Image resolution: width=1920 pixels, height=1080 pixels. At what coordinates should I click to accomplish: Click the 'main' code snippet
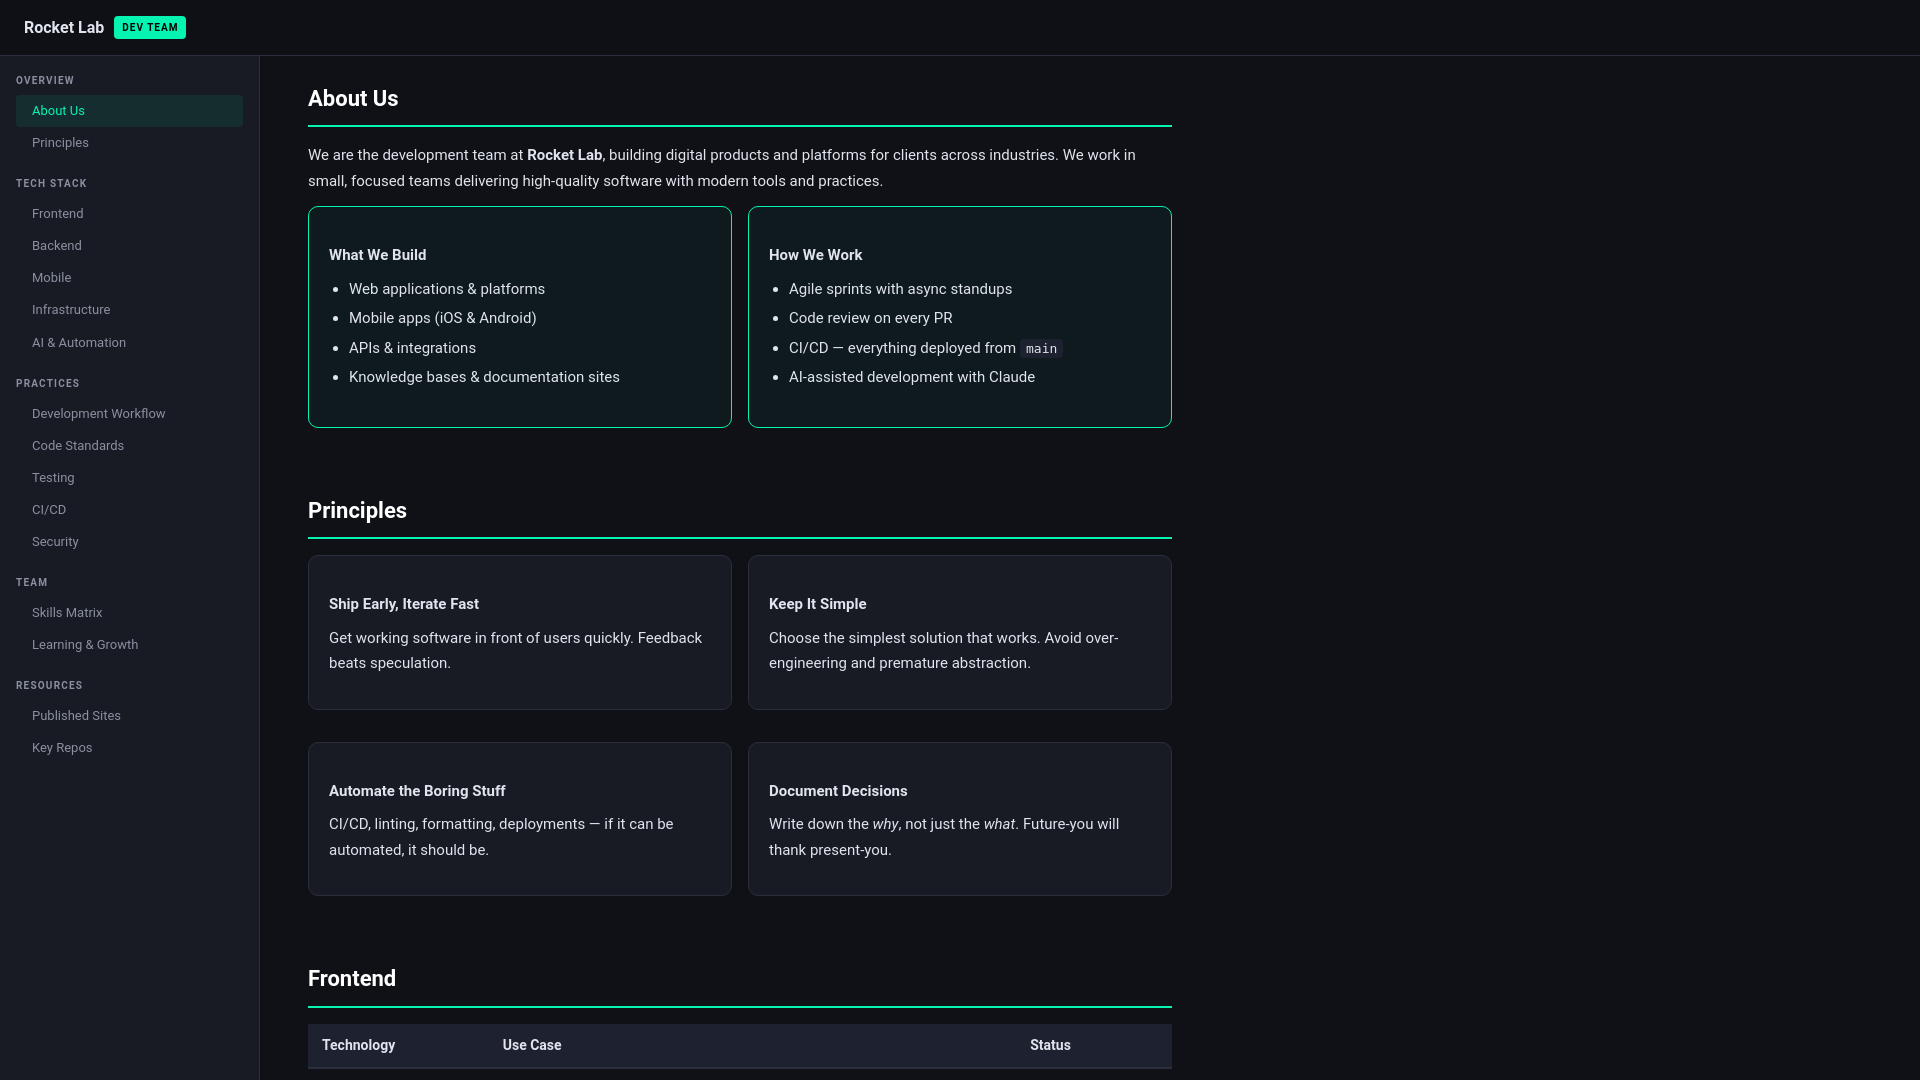1041,349
